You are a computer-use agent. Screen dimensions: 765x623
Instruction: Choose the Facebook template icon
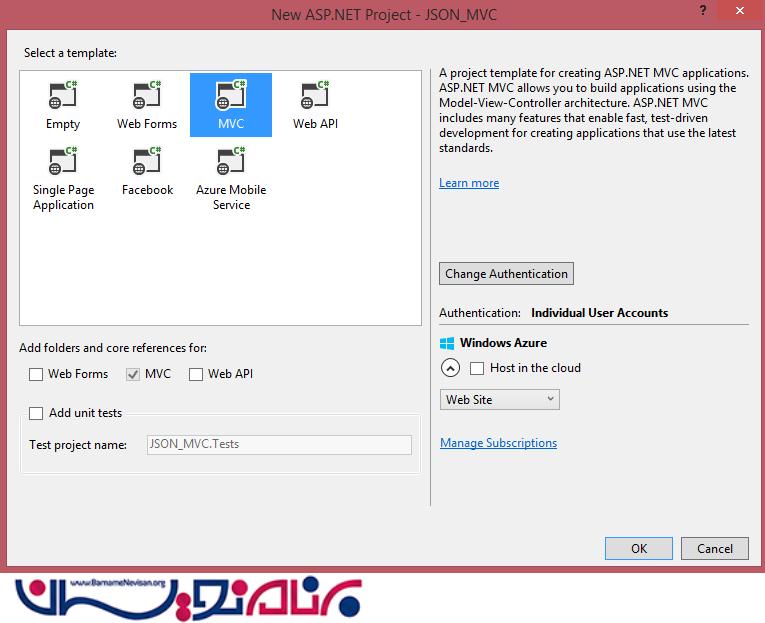(146, 163)
